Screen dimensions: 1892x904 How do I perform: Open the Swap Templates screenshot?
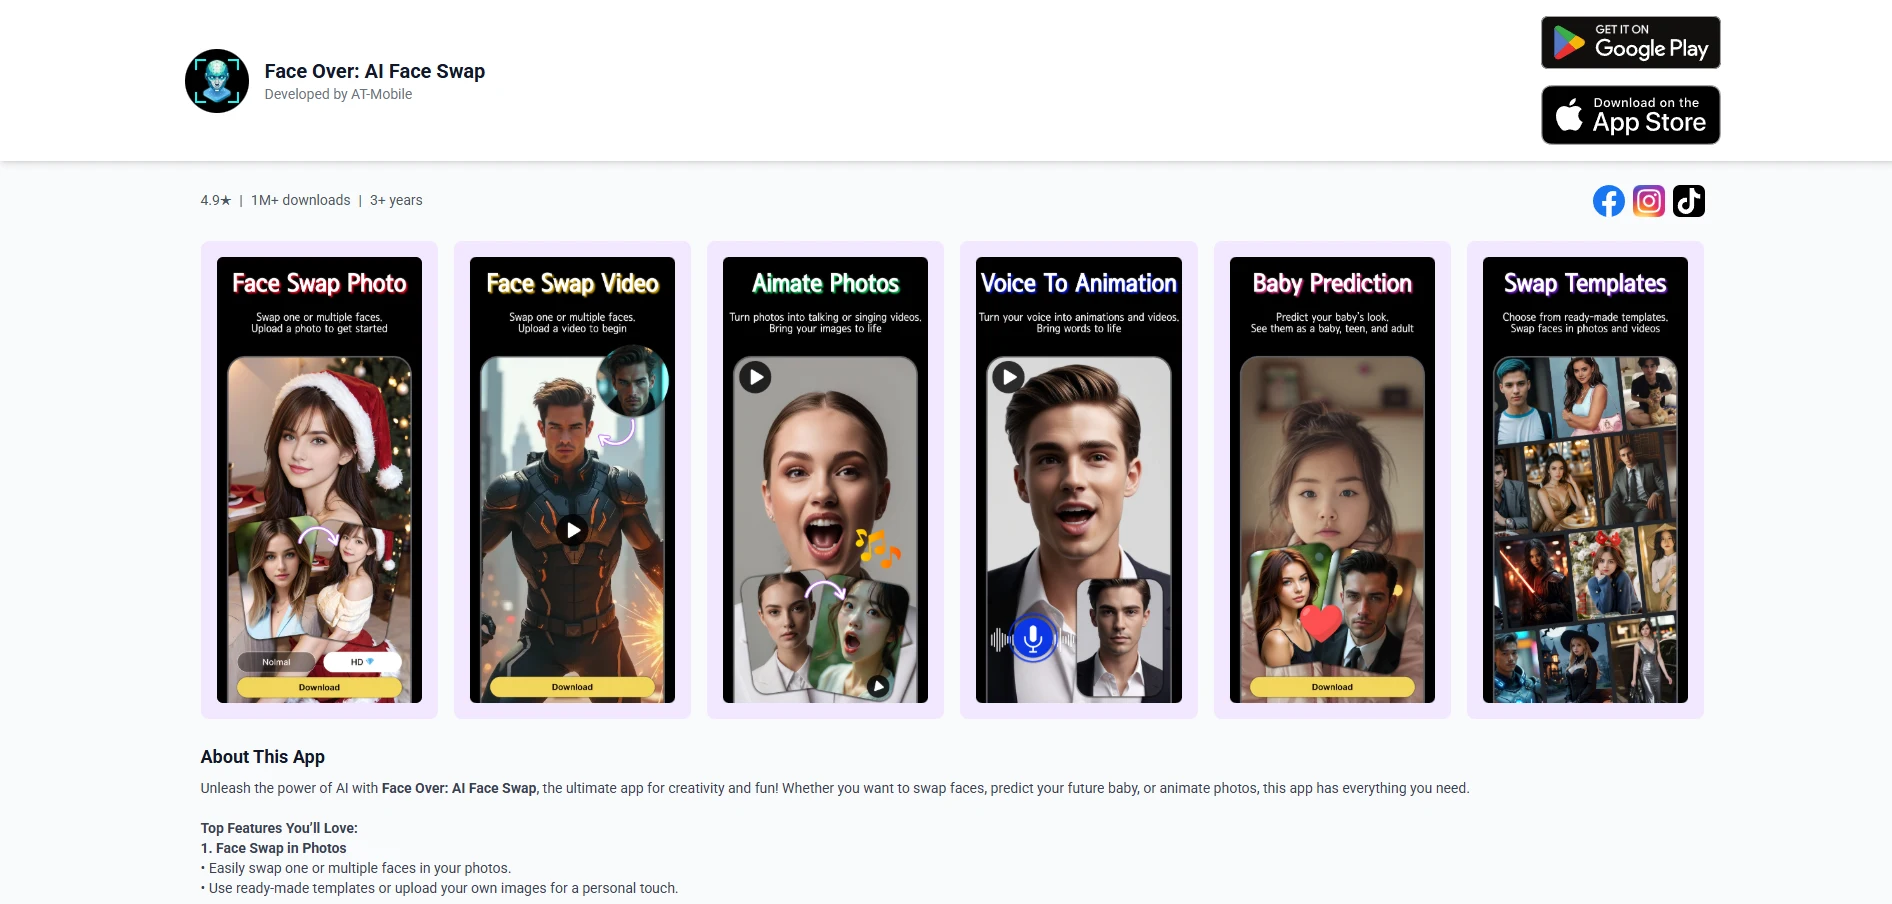(1585, 480)
